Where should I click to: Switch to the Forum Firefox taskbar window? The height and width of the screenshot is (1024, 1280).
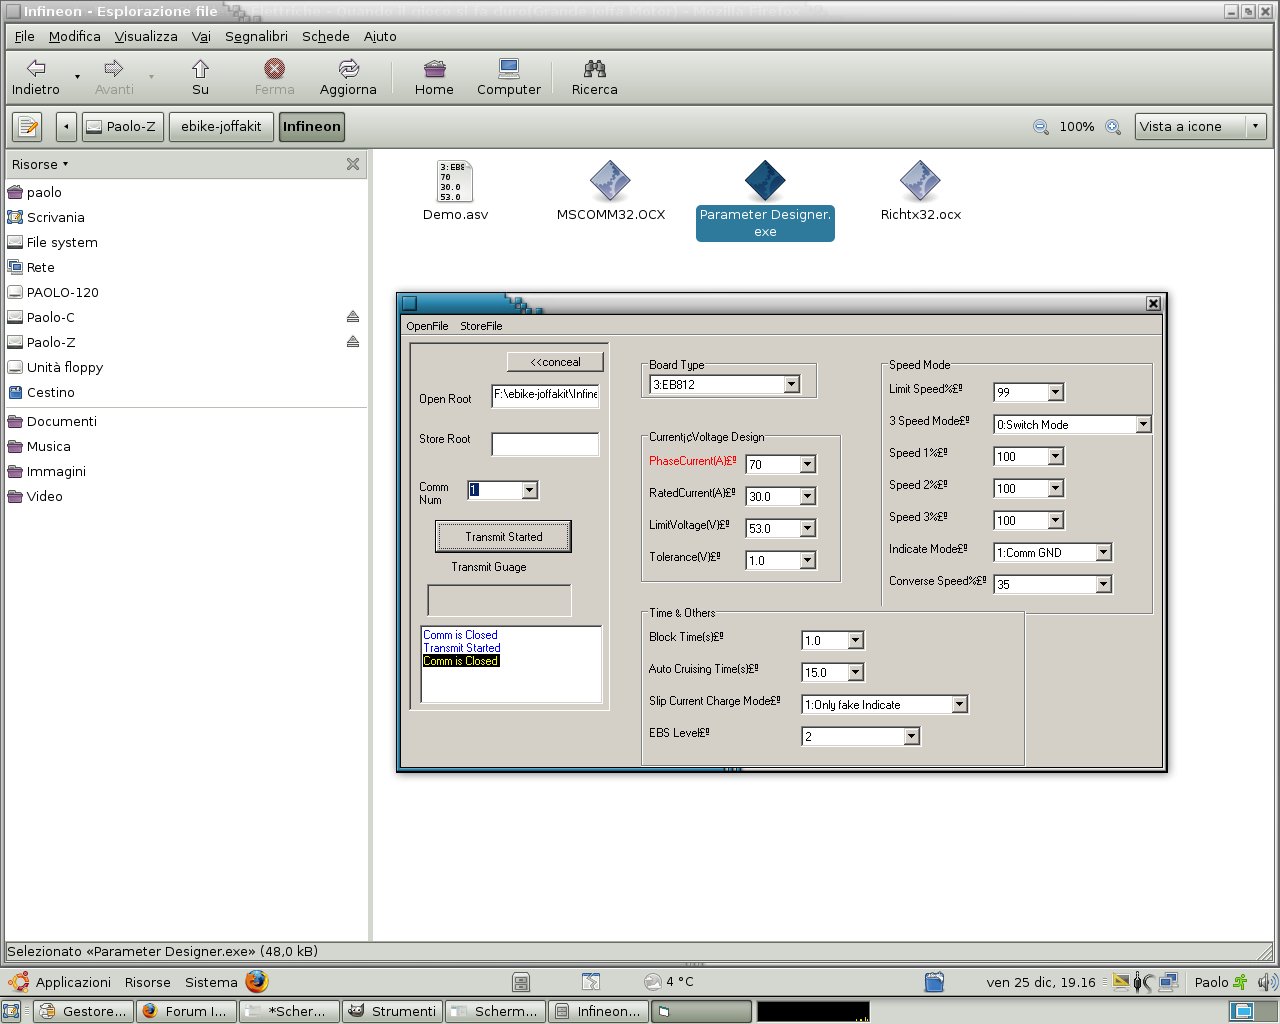point(186,1012)
